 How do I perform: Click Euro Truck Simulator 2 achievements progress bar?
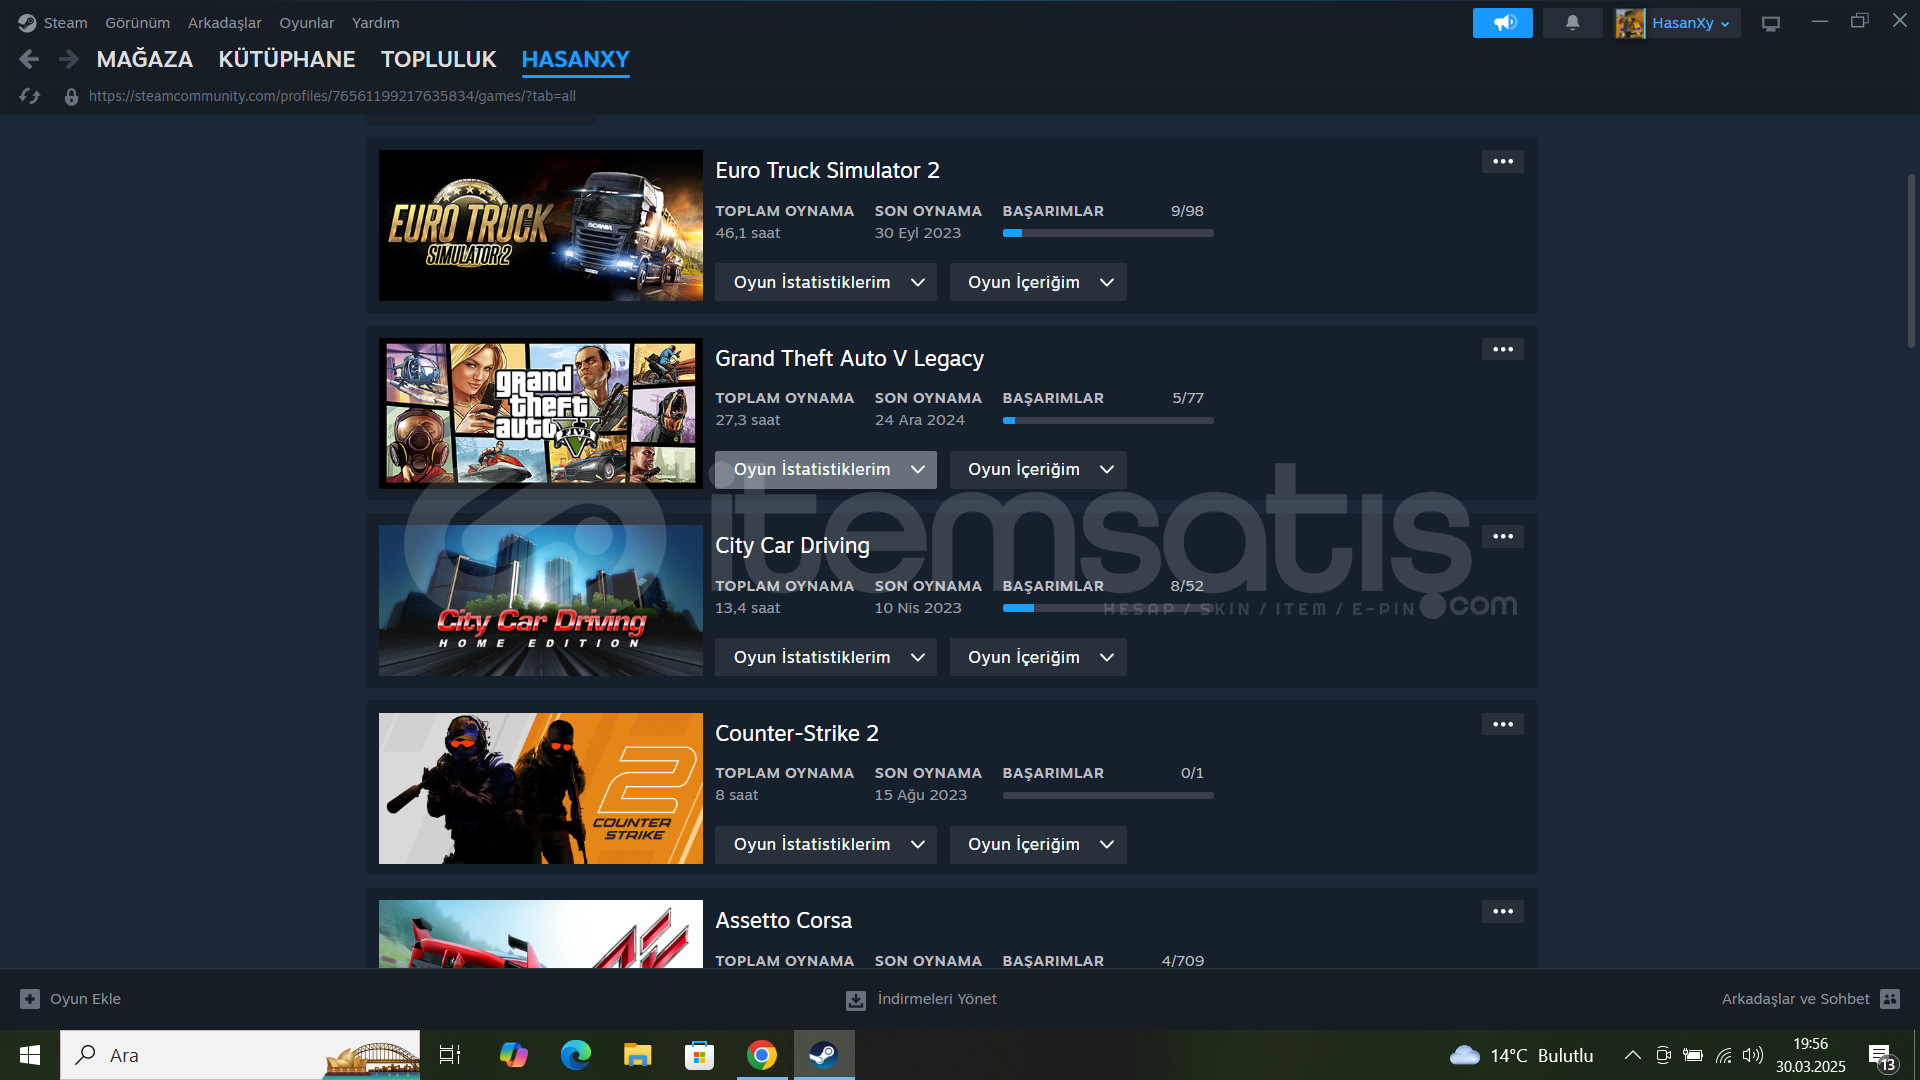1108,234
